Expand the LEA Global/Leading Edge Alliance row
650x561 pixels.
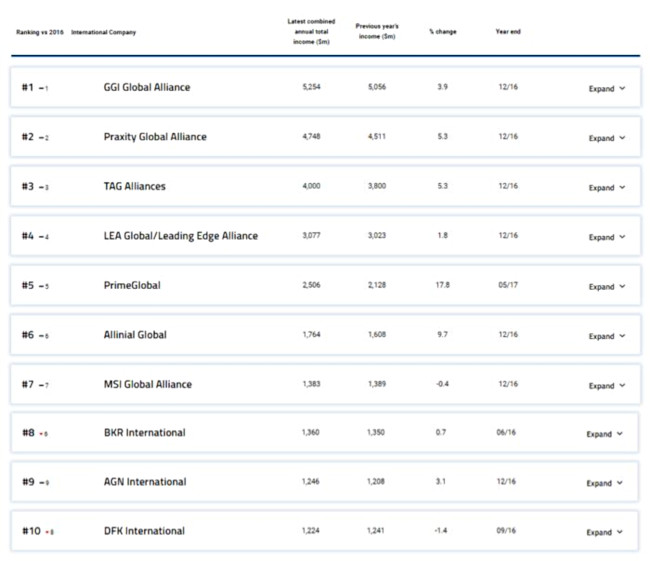tap(607, 237)
